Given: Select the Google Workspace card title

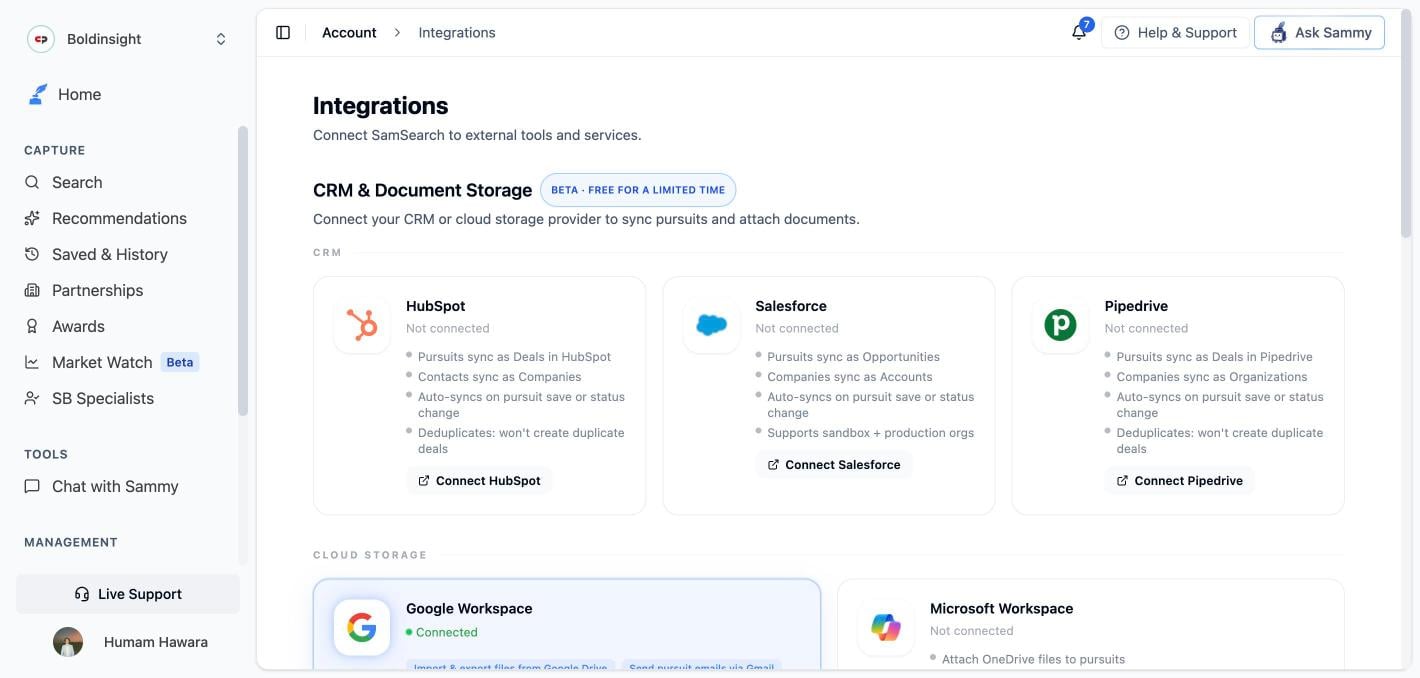Looking at the screenshot, I should (x=469, y=608).
